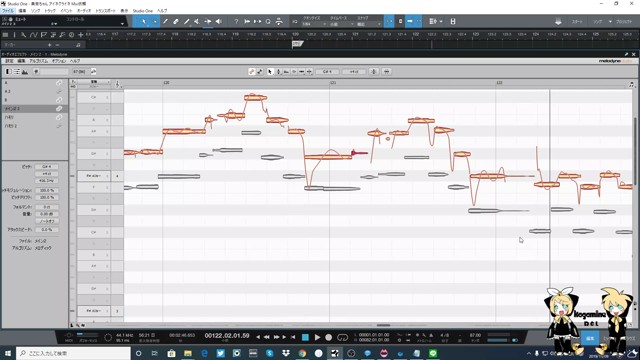Open the ファイル menu
This screenshot has height=360, width=640.
(x=8, y=11)
